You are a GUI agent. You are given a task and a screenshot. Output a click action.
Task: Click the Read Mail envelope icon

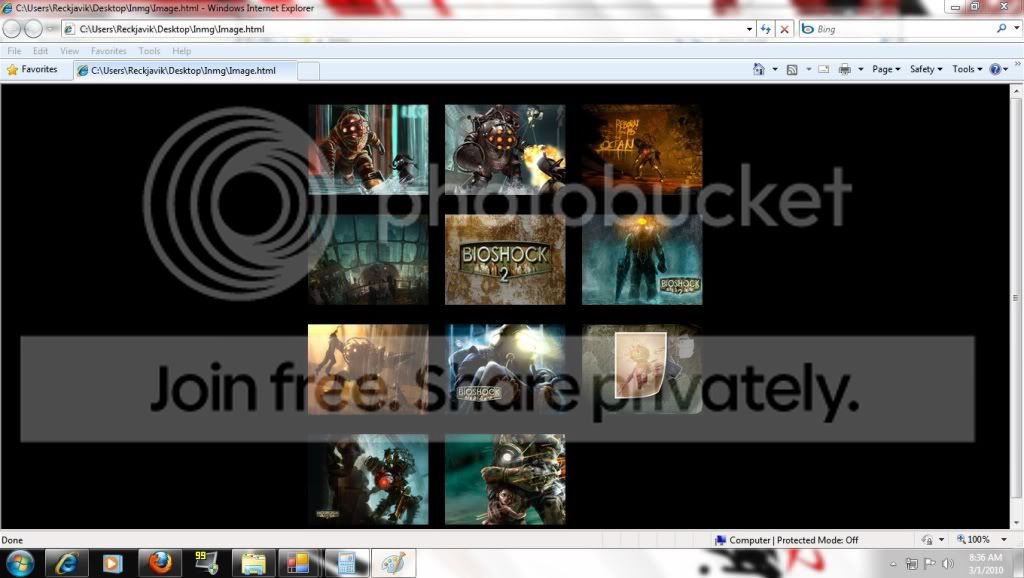click(824, 69)
